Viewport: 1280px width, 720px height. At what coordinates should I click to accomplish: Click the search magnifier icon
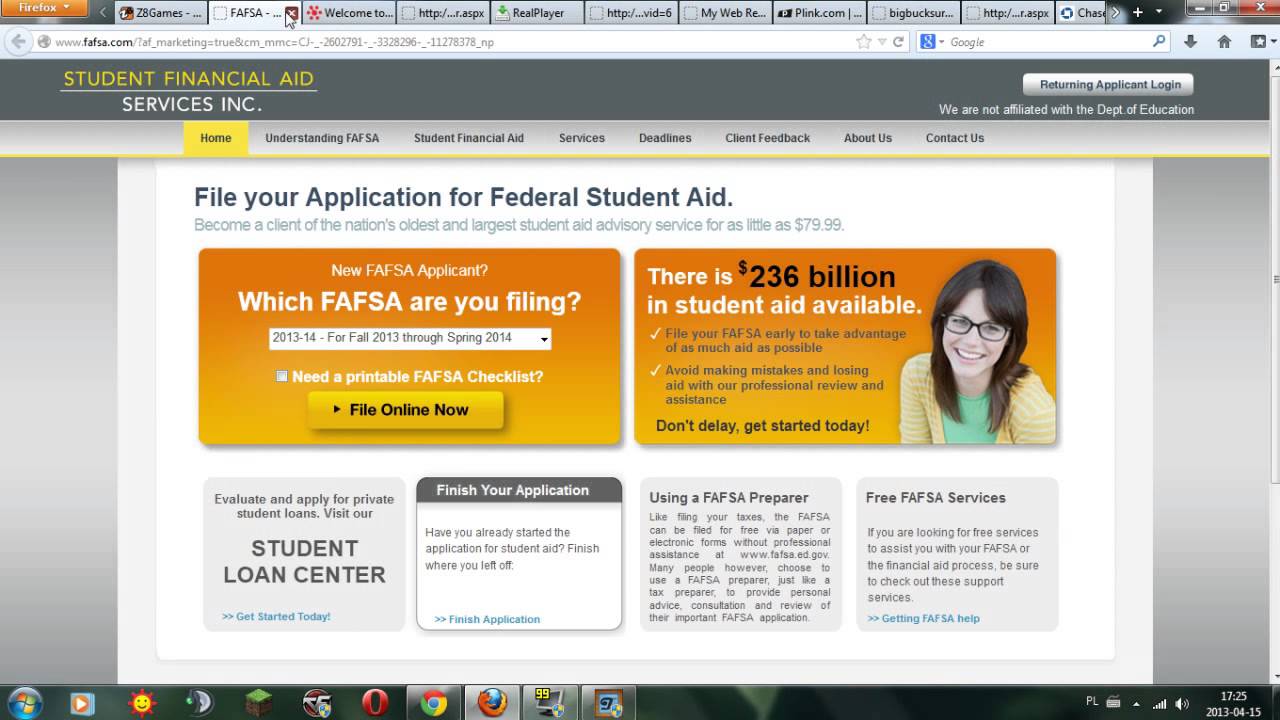click(1159, 42)
